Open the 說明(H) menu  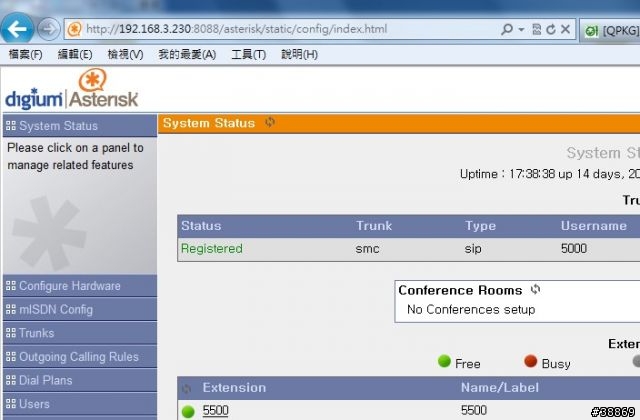click(299, 54)
